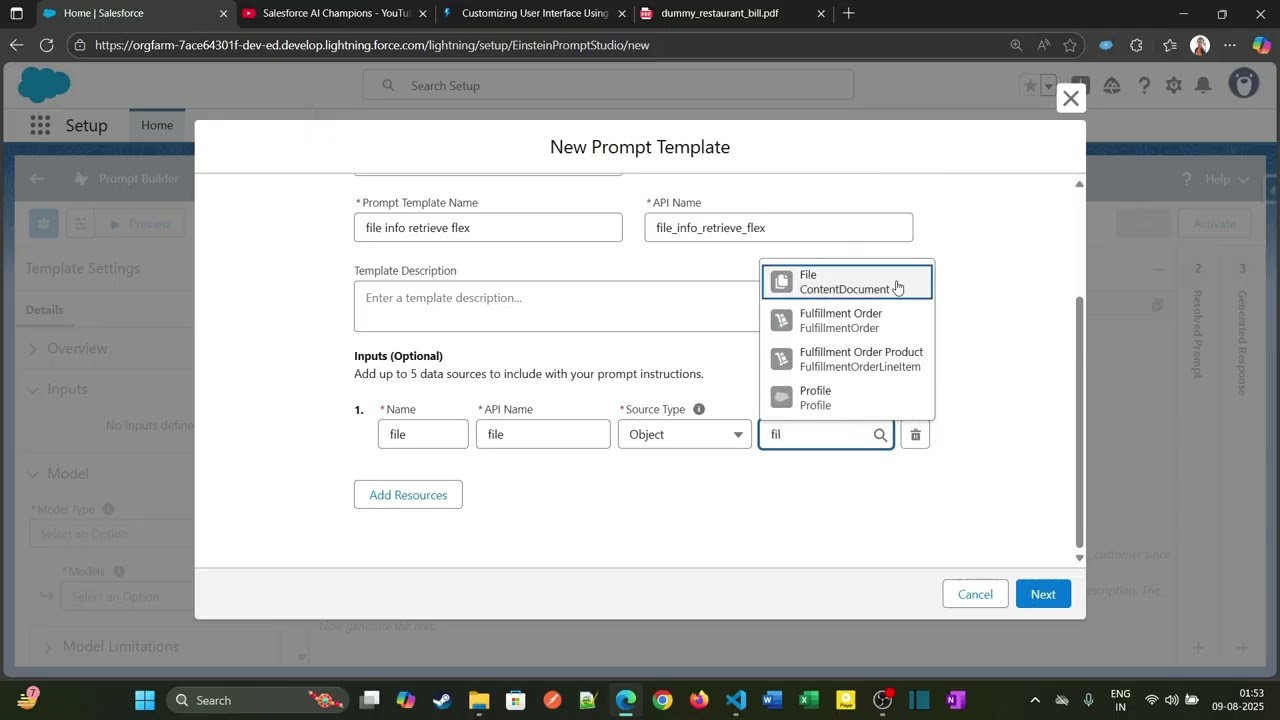Open Edge user profile picture
Screen dimensions: 1280x720
pos(1200,45)
